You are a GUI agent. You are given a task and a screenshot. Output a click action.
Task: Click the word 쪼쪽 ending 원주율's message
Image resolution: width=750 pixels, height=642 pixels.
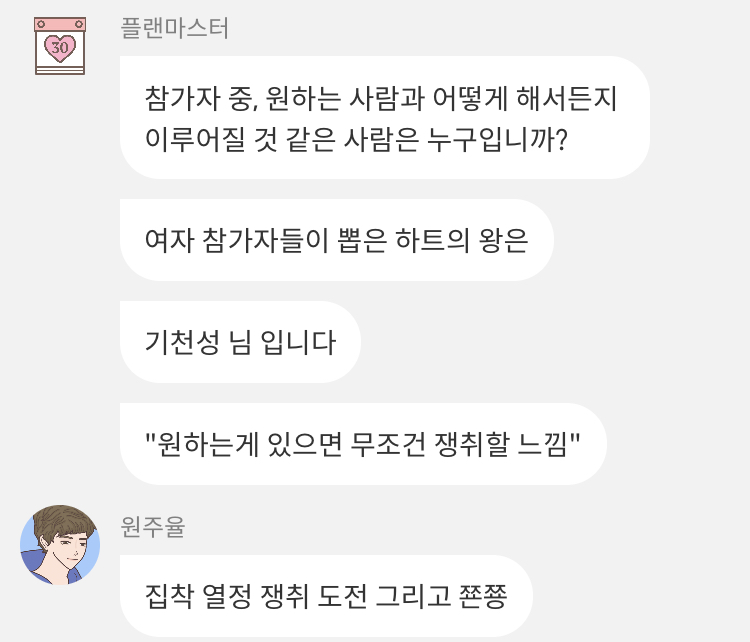[483, 597]
